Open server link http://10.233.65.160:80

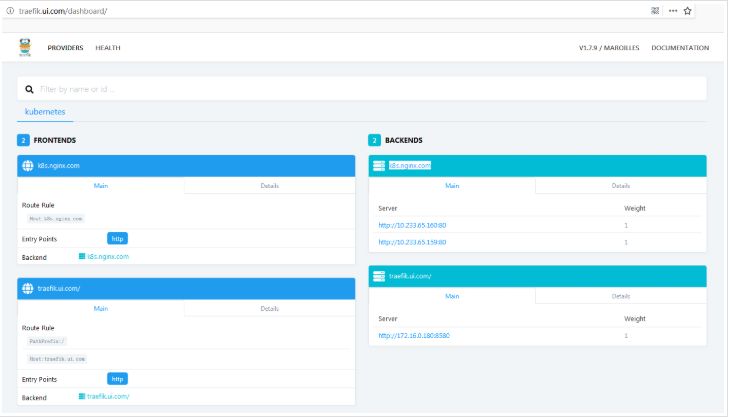[412, 225]
